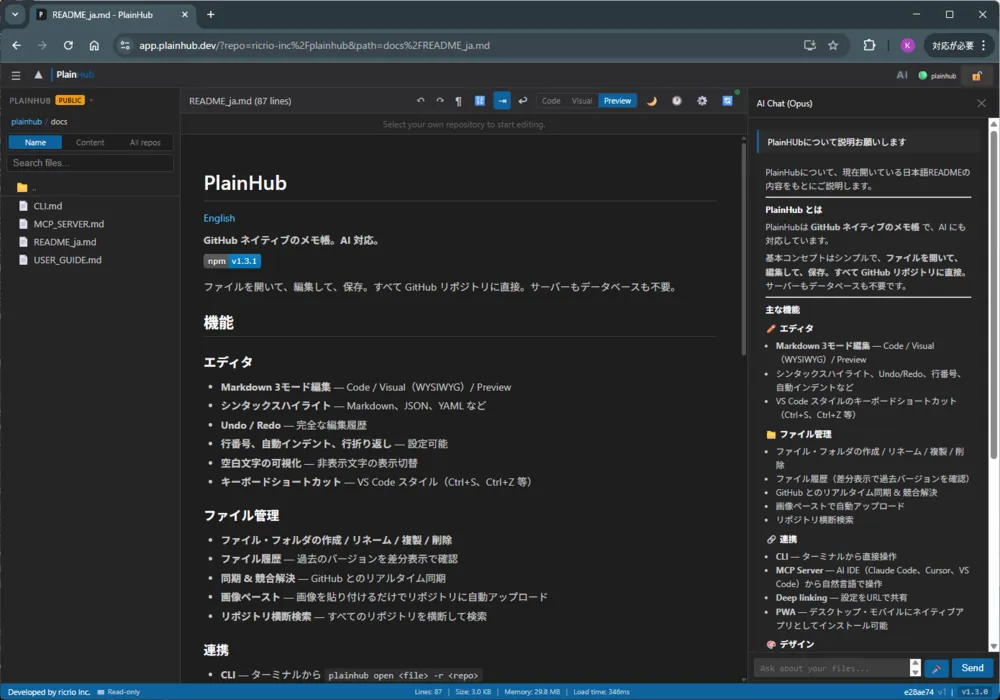Click the Read-only status indicator
Viewport: 1000px width, 700px height.
click(x=119, y=692)
